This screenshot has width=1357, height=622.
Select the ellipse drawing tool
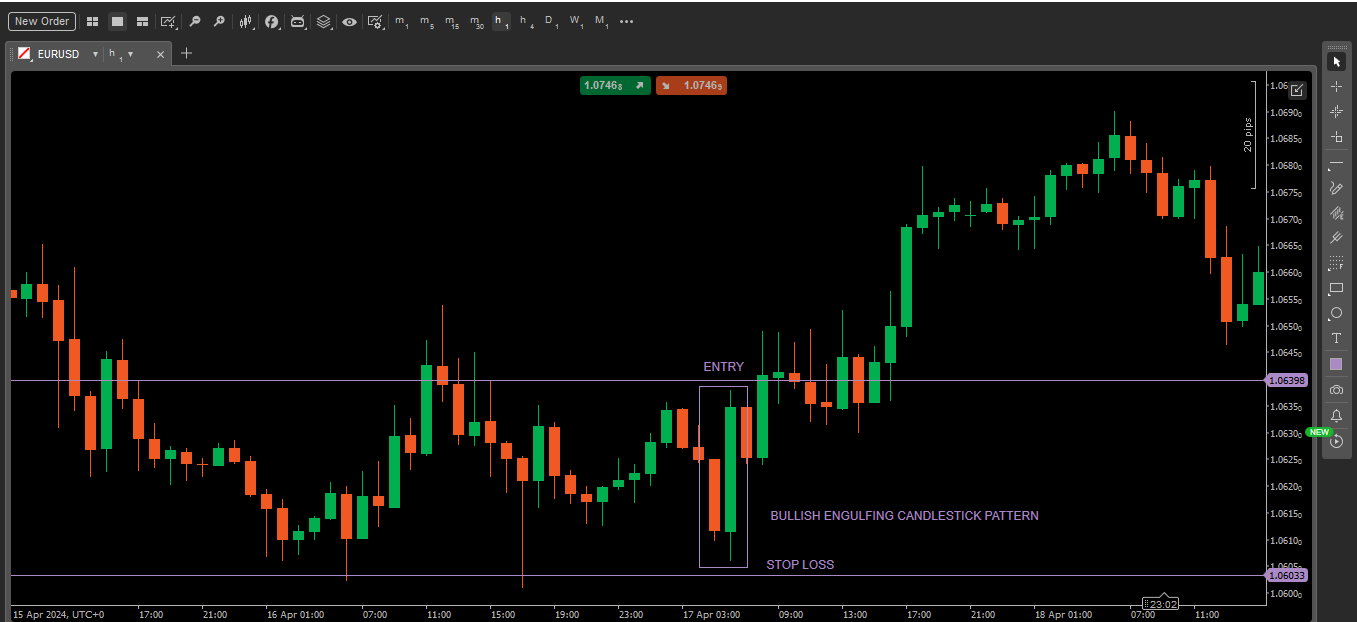point(1336,313)
